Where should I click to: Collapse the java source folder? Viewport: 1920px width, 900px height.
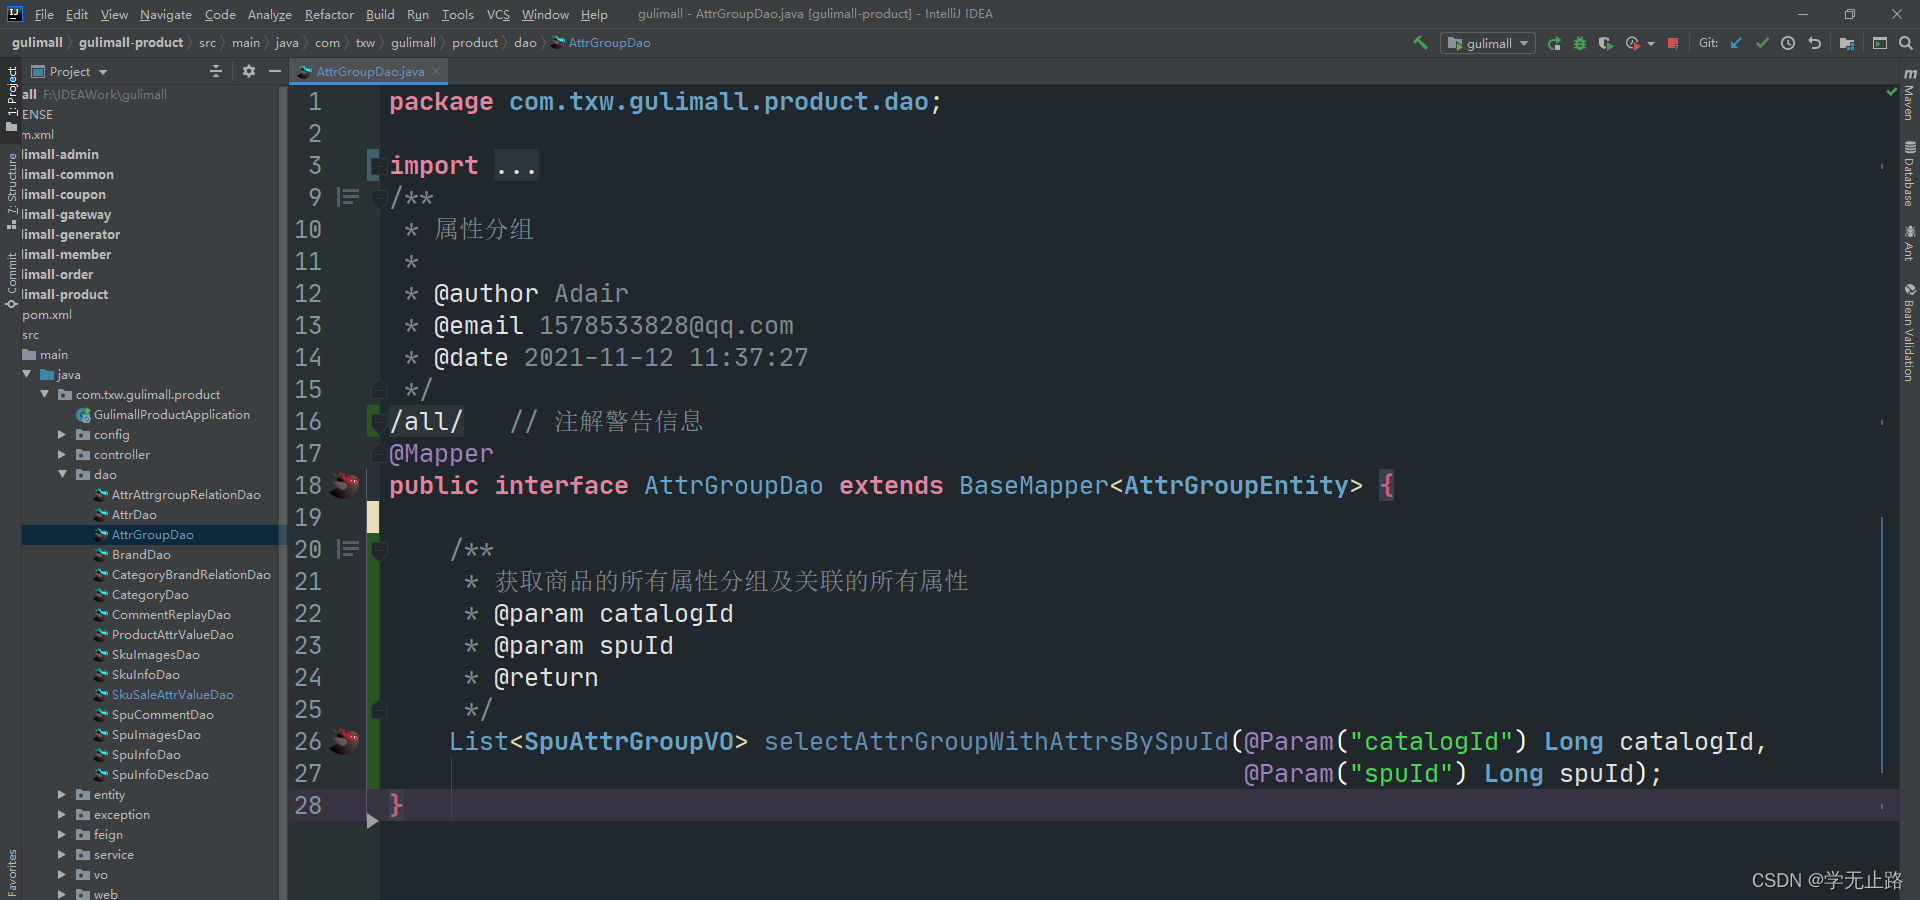pos(26,374)
